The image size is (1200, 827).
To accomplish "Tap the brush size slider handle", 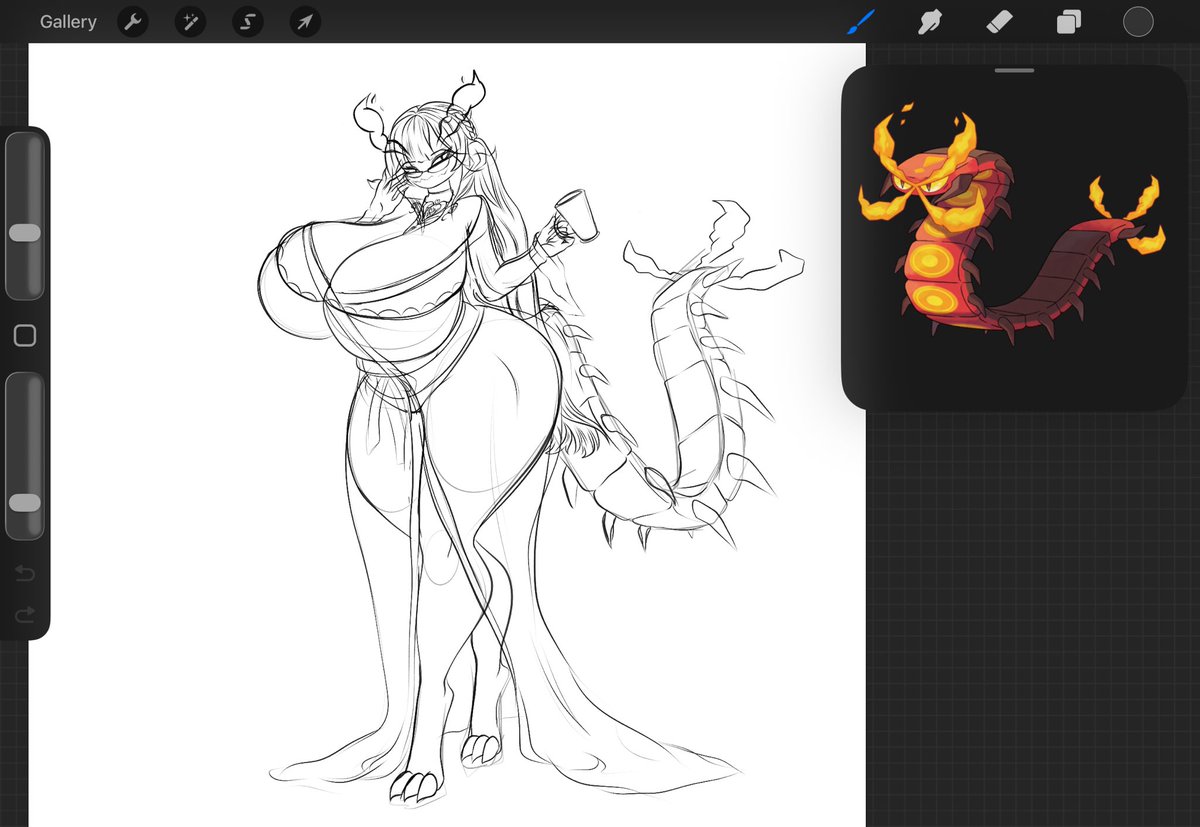I will (25, 232).
